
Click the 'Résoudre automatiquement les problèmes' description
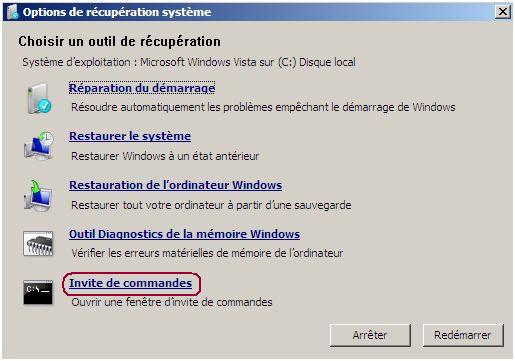[x=263, y=107]
